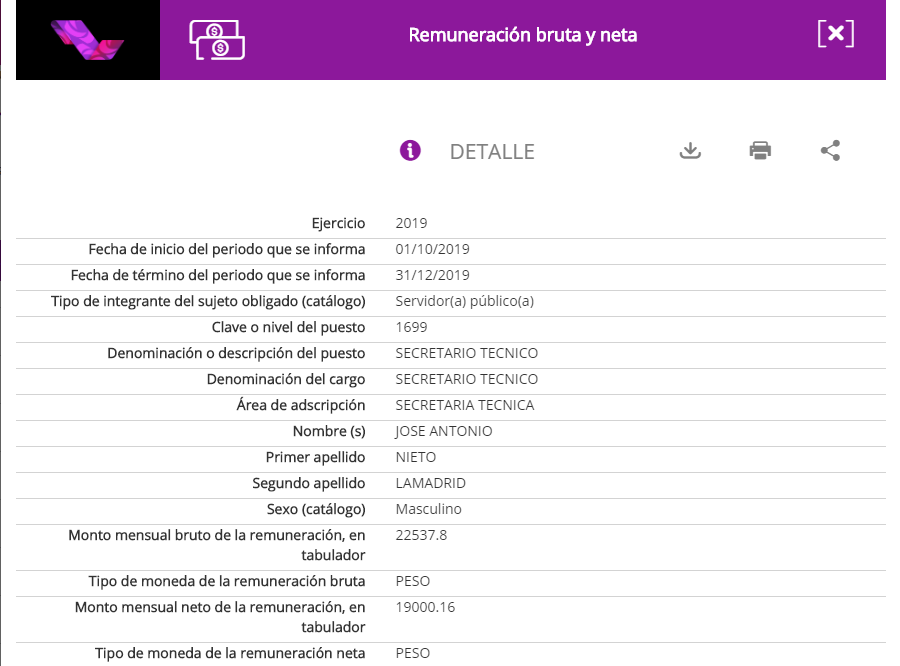Click 'Fecha de término del periodo' label

coord(218,275)
